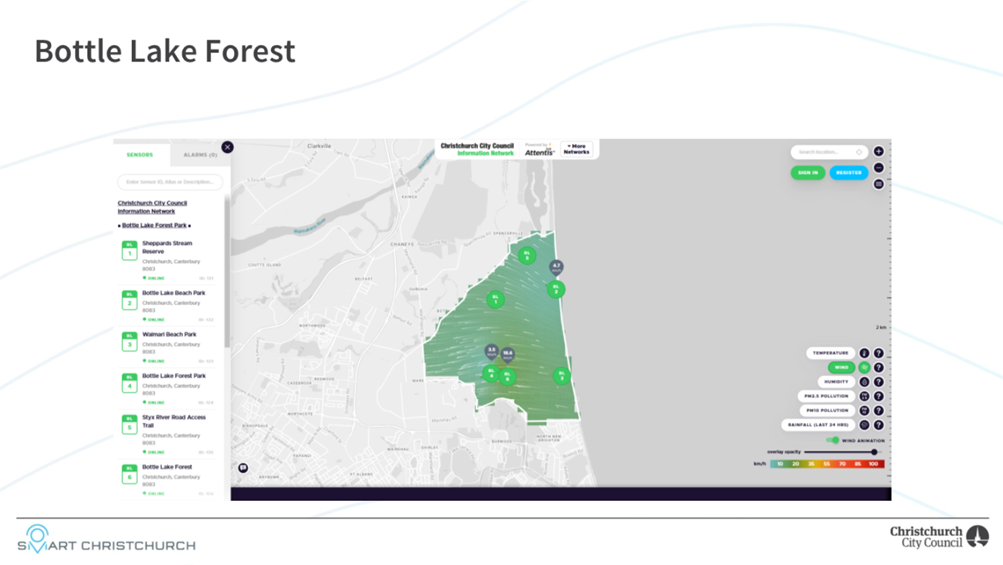Switch to the Alarms tab
The width and height of the screenshot is (1003, 565).
[x=200, y=155]
